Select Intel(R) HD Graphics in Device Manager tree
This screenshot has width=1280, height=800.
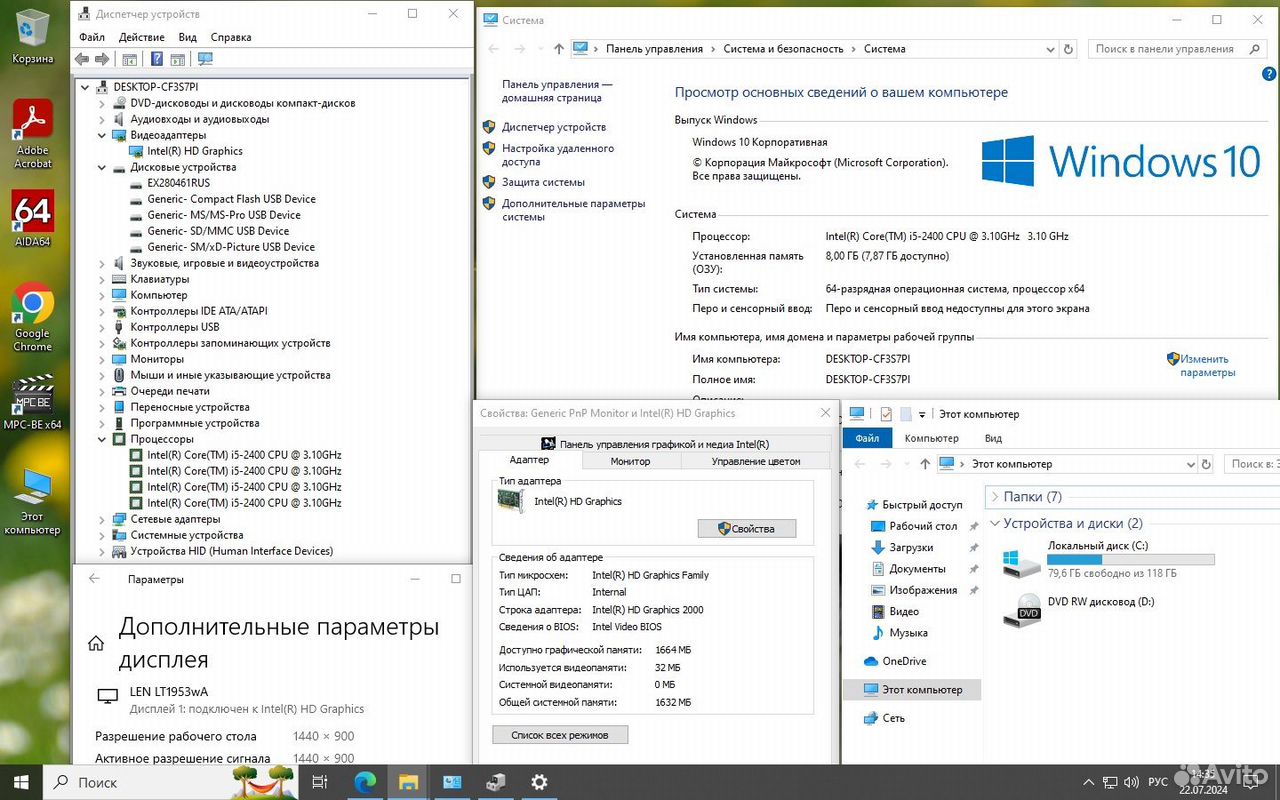click(195, 151)
